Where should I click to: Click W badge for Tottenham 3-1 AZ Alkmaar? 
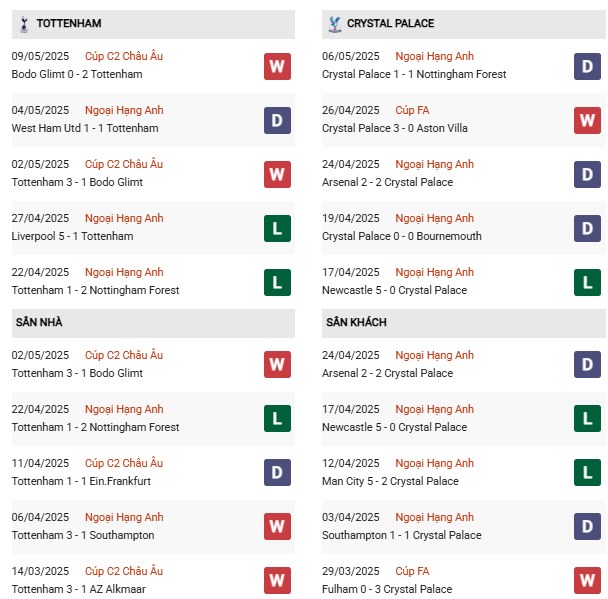point(277,581)
